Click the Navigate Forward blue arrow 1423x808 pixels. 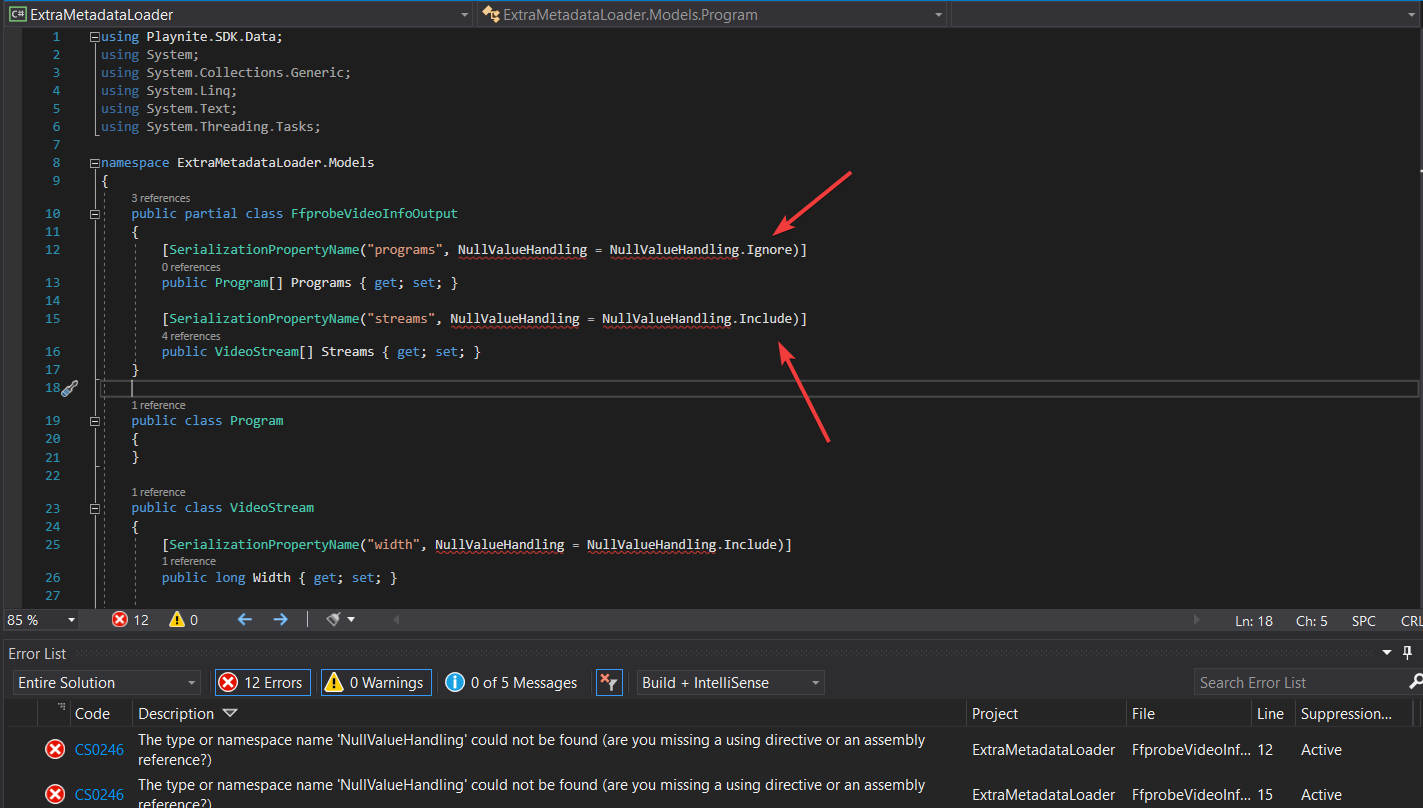click(x=281, y=619)
